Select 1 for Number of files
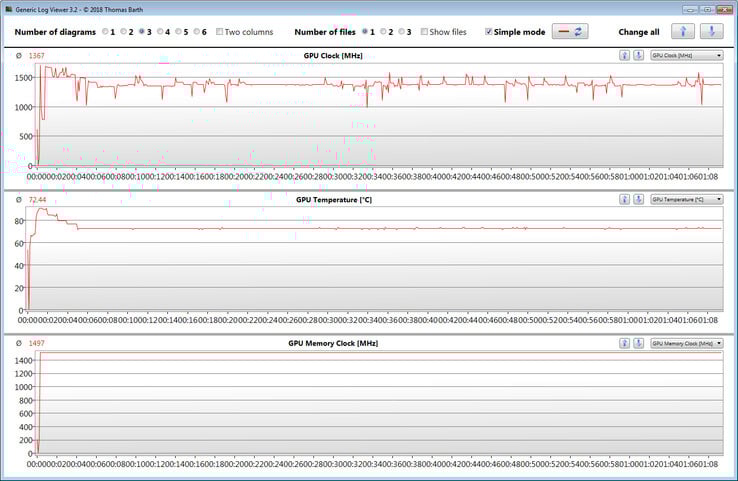The image size is (738, 481). pos(365,32)
